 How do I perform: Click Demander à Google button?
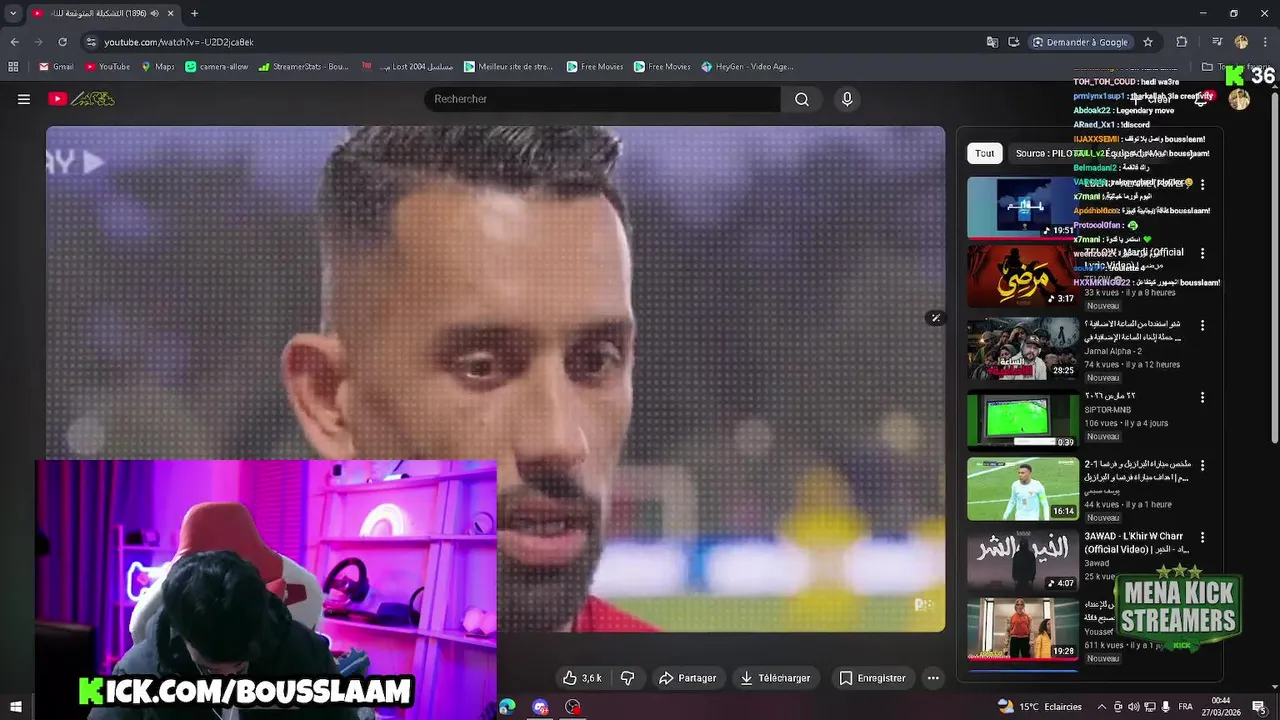click(x=1080, y=42)
